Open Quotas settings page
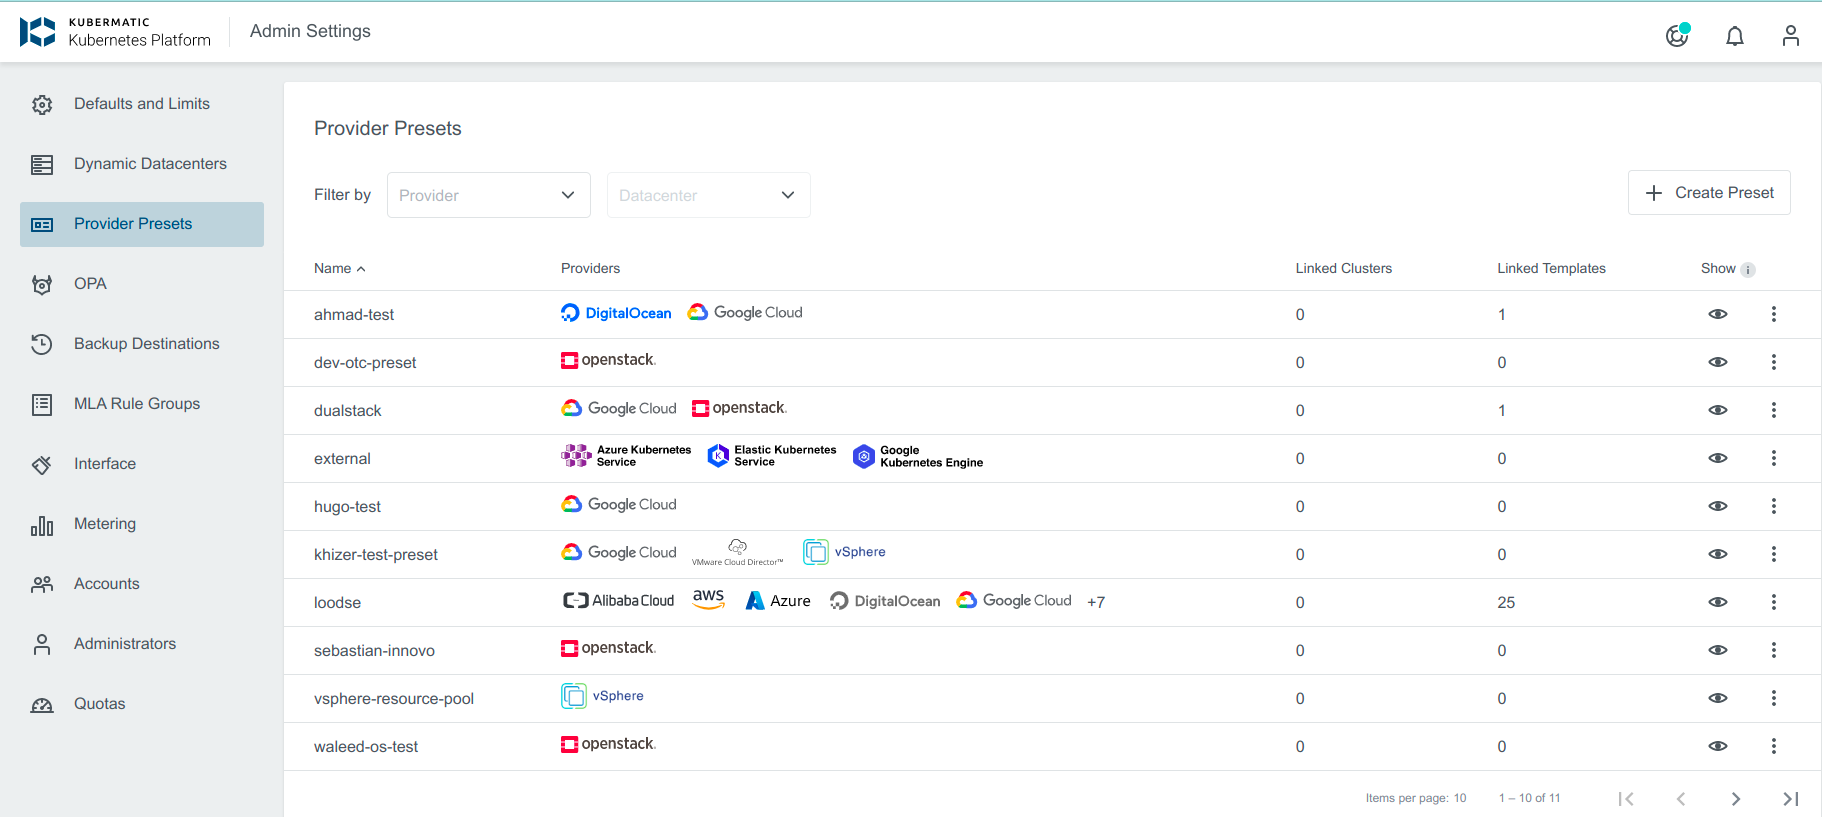The height and width of the screenshot is (817, 1822). (142, 704)
